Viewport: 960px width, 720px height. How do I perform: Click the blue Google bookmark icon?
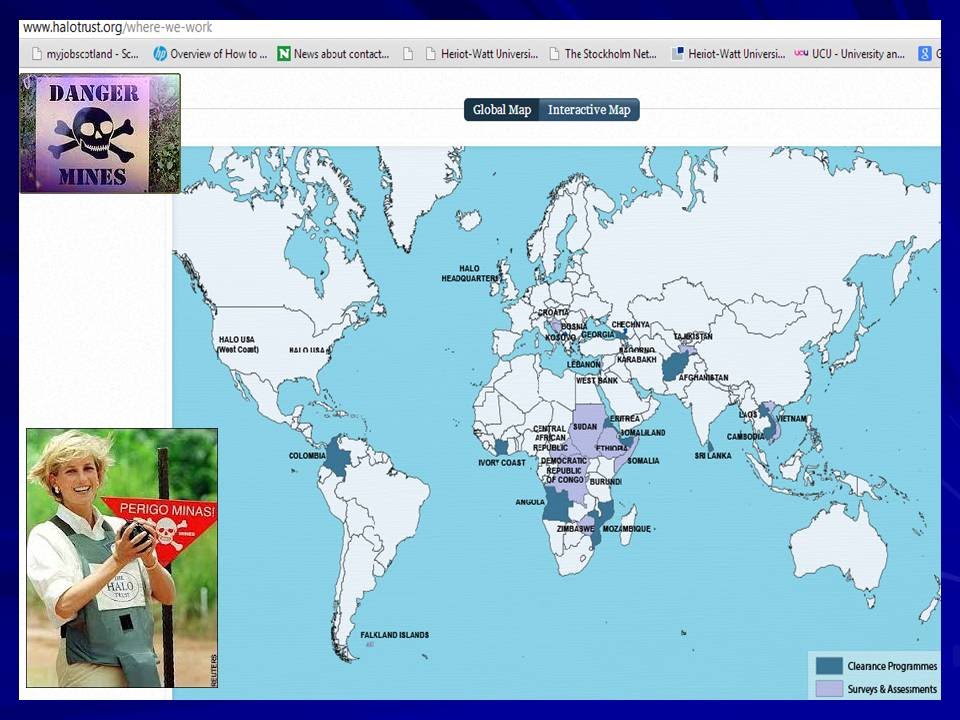[924, 54]
